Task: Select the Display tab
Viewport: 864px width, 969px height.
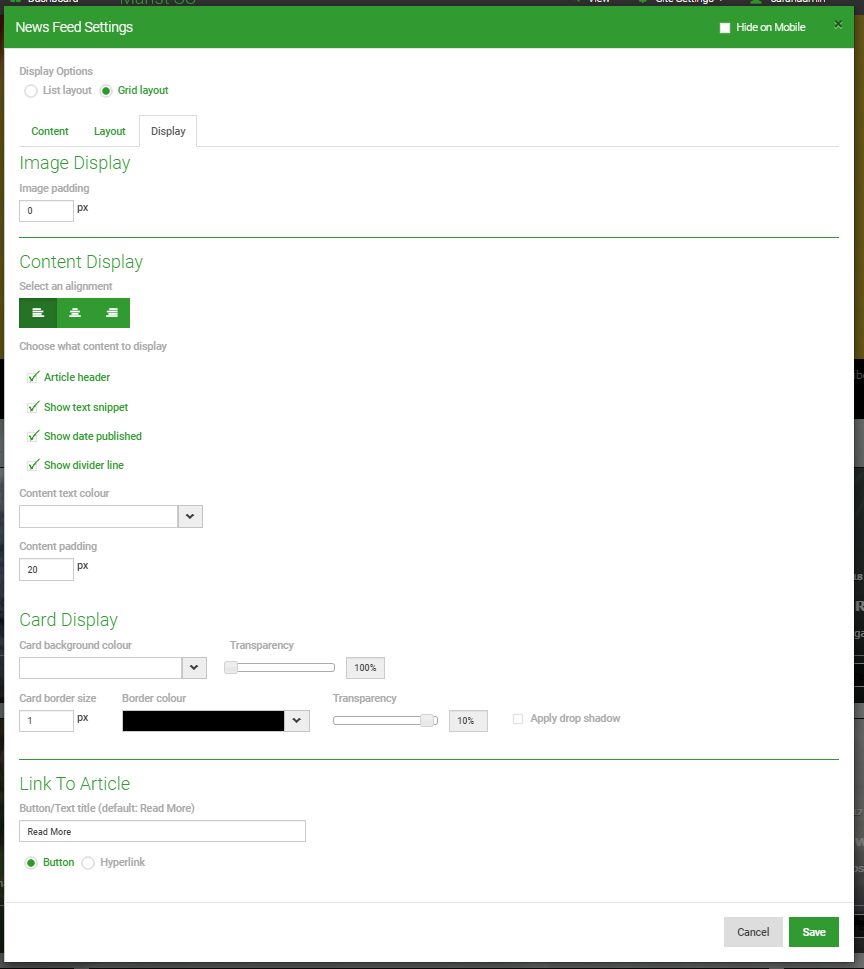Action: pos(168,131)
